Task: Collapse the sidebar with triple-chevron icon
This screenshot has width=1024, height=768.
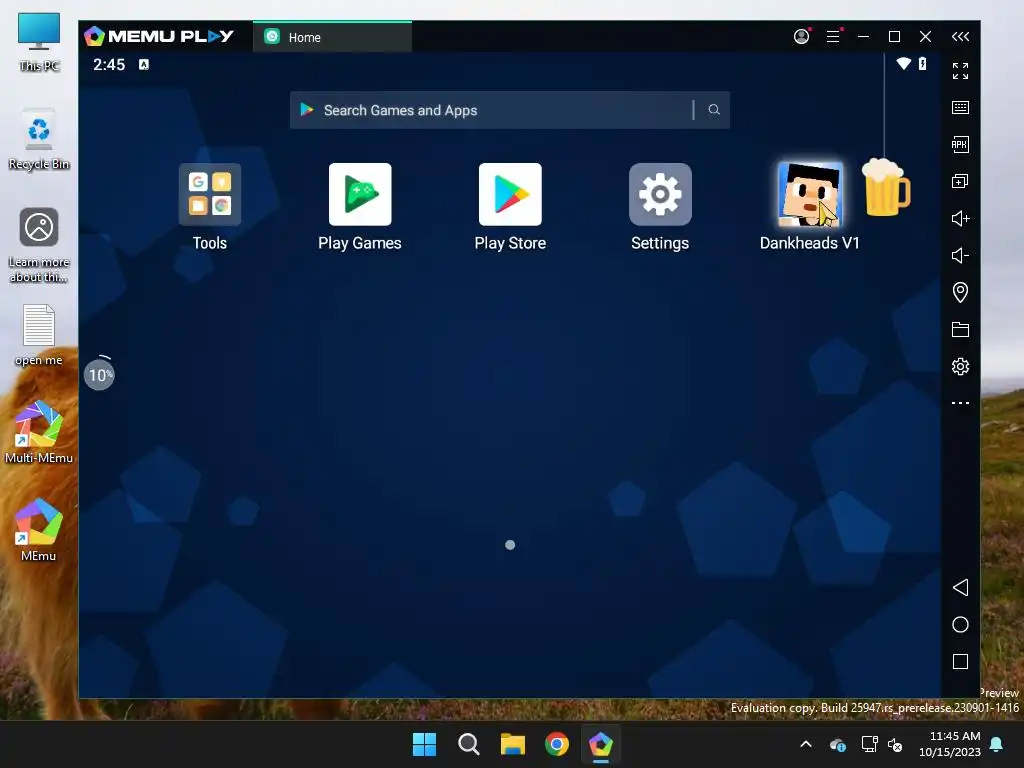Action: coord(960,37)
